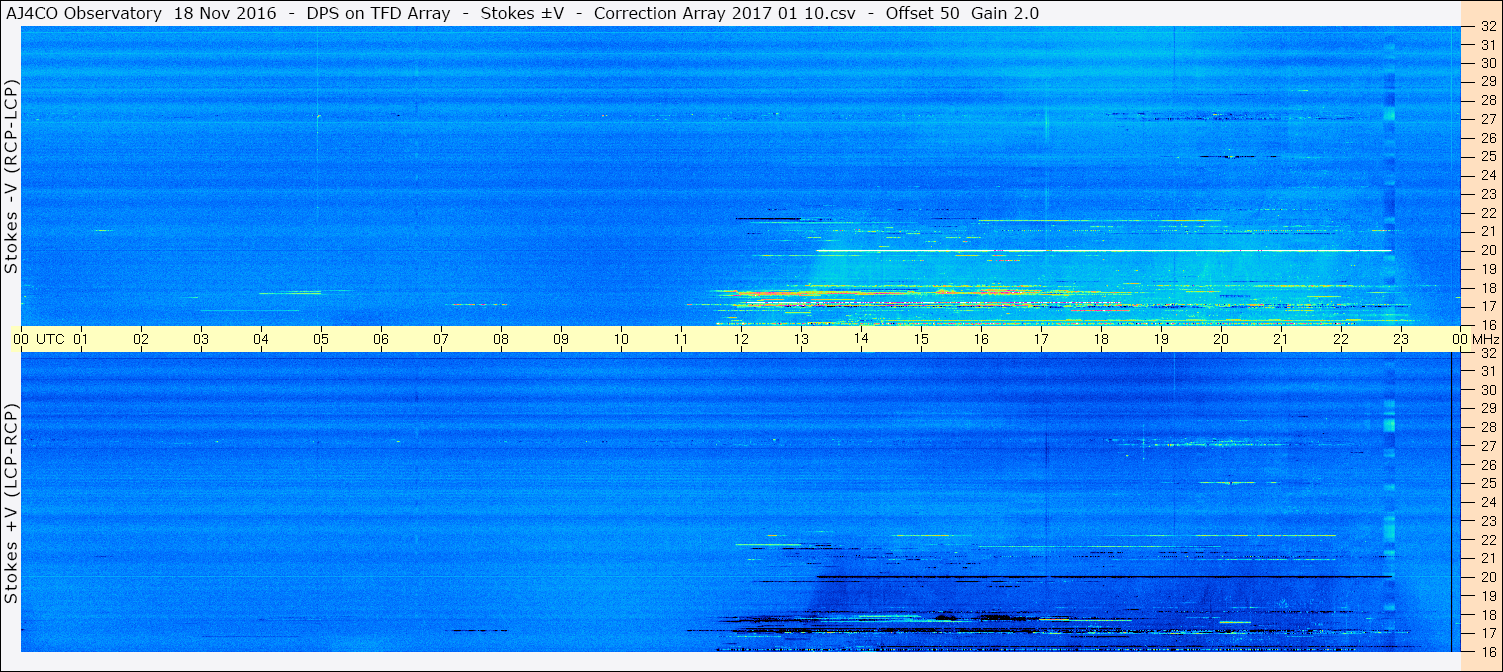
Task: Select the 14 hour time marker
Action: tap(862, 339)
